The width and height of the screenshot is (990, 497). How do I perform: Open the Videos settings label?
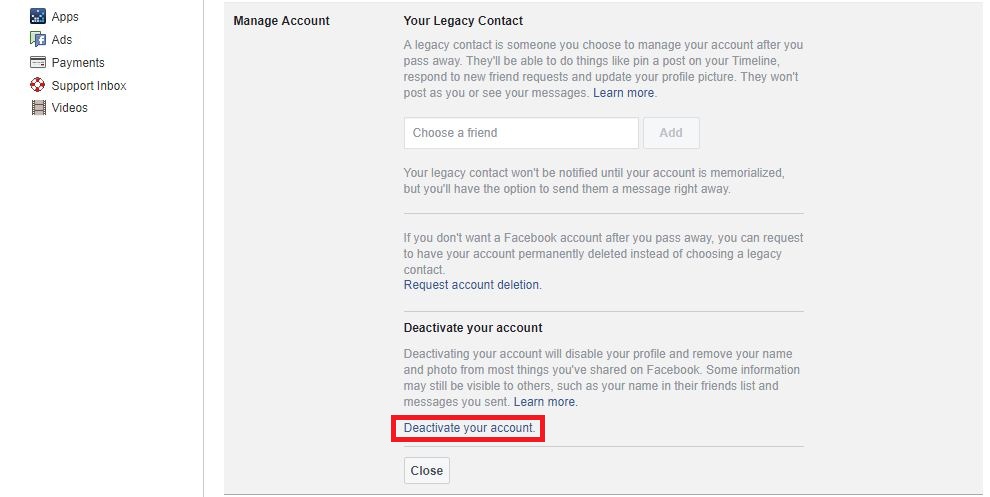coord(70,108)
